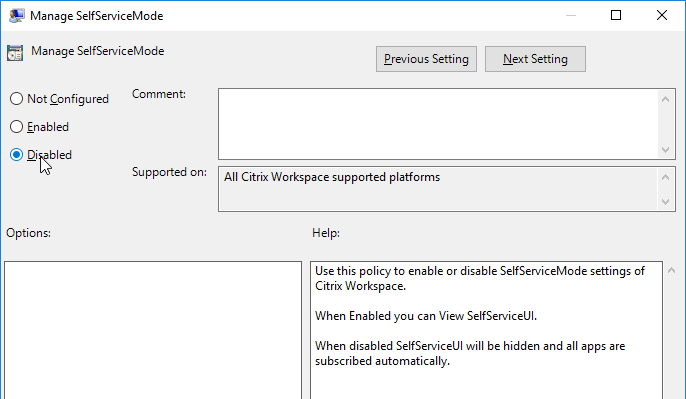
Task: Click the policy setting icon beside Manage SelfServiceMode
Action: coord(15,53)
